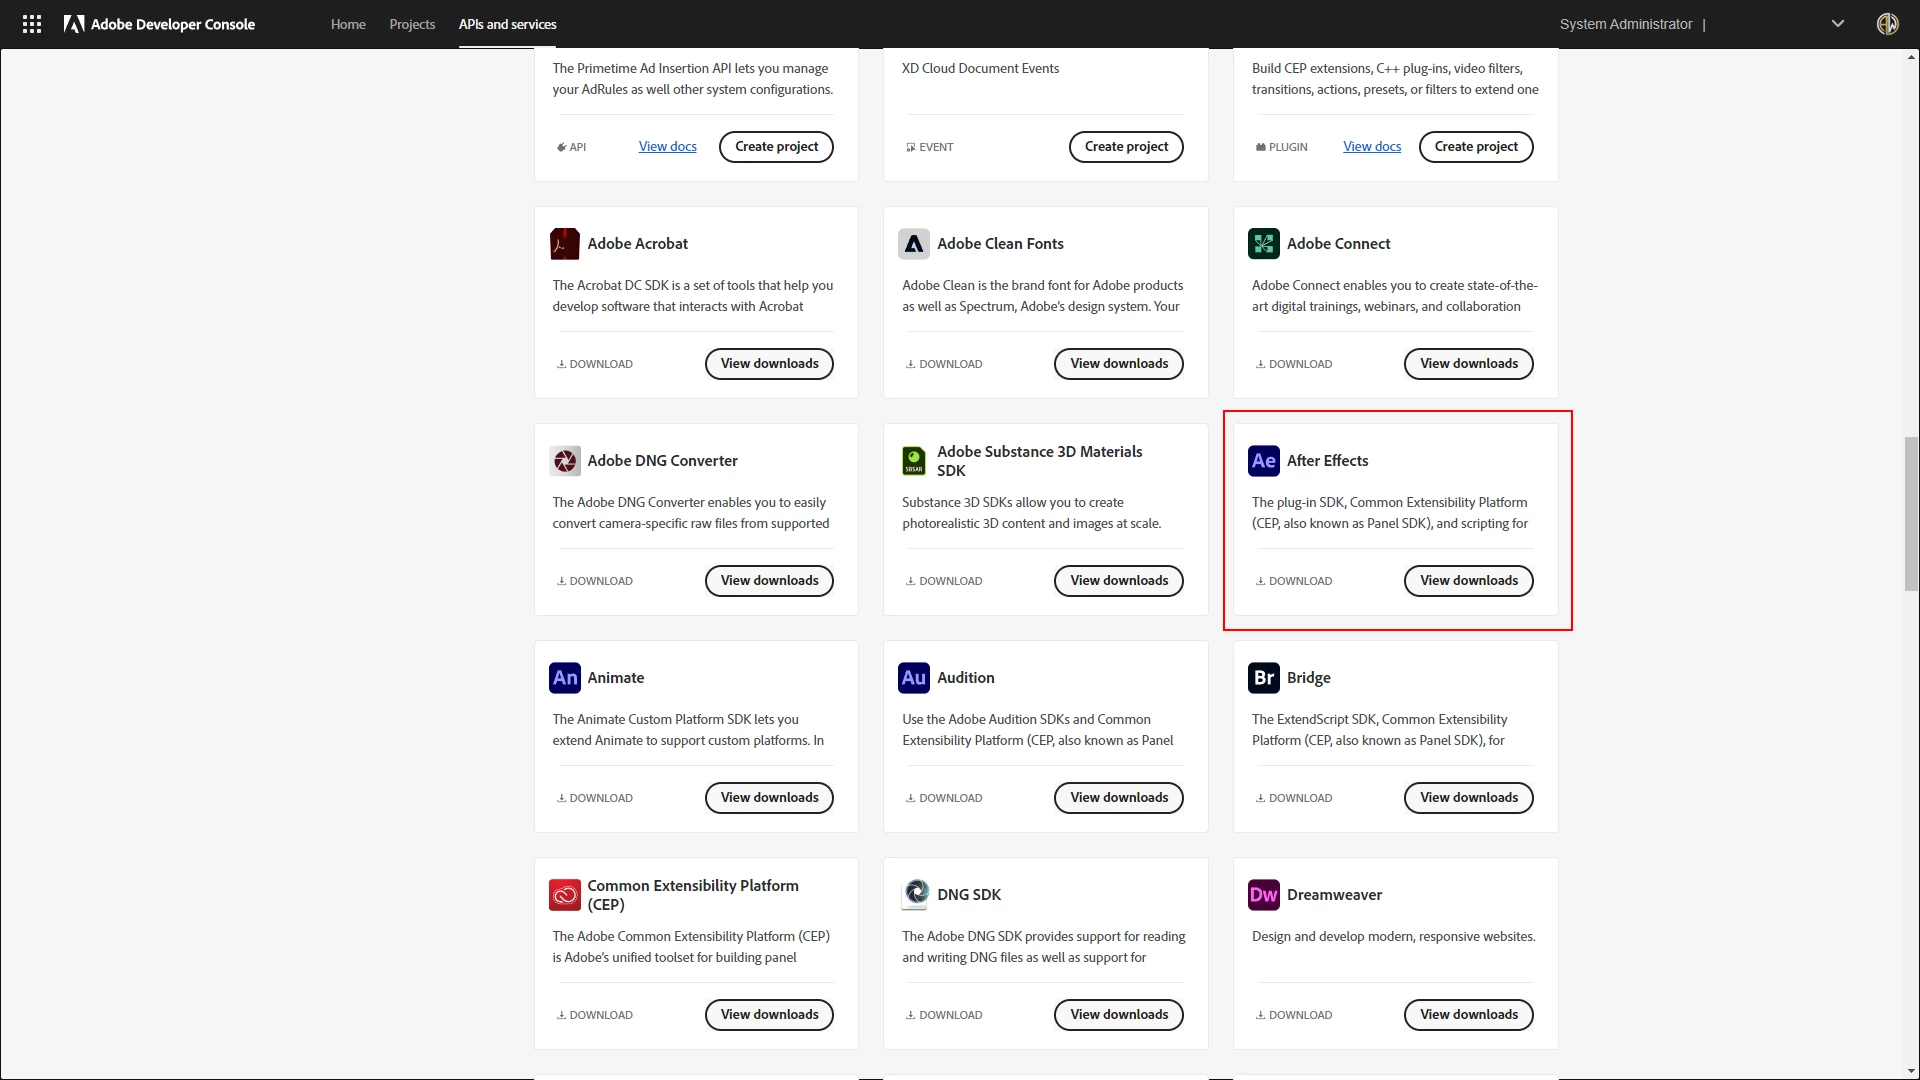Click the DNG SDK card title
This screenshot has height=1080, width=1920.
click(x=968, y=895)
